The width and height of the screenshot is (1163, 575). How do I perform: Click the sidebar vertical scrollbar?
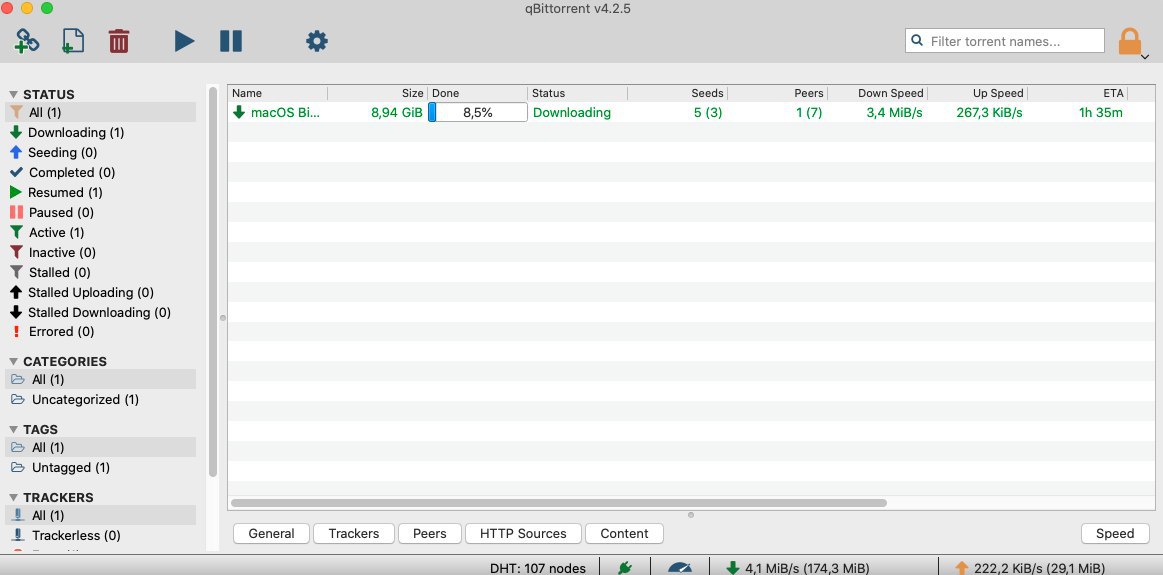pos(213,282)
